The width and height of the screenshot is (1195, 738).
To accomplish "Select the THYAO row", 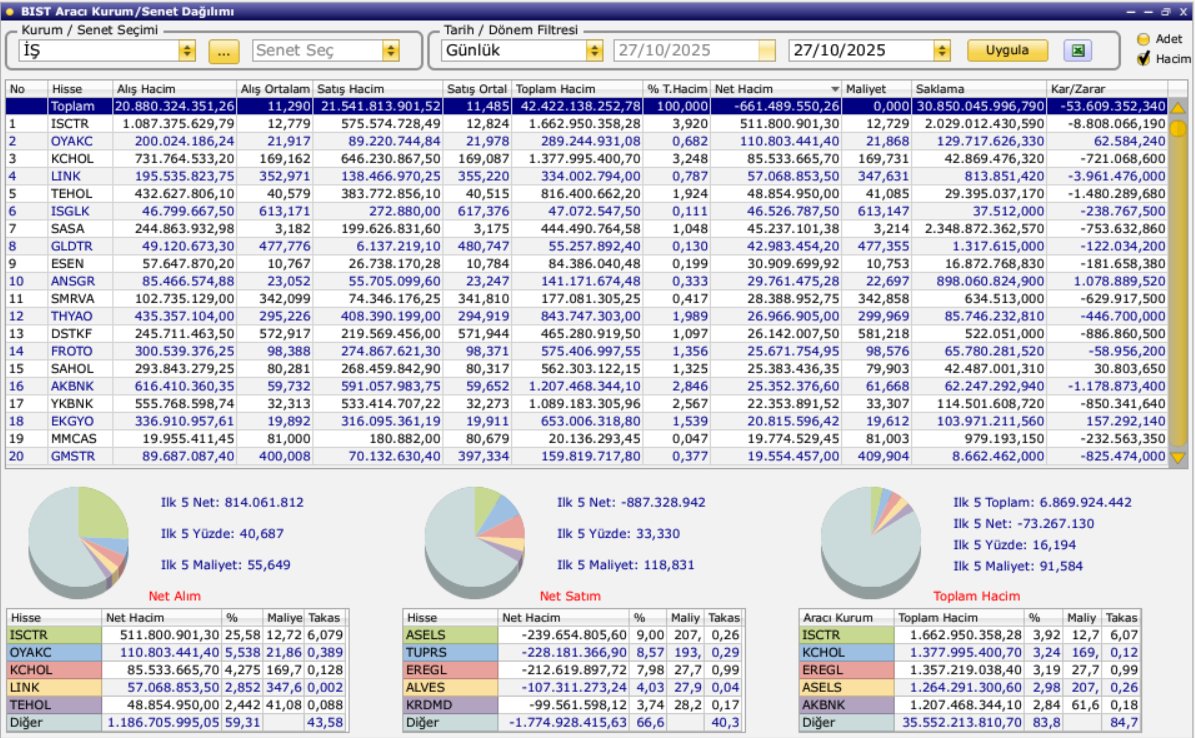I will (587, 316).
